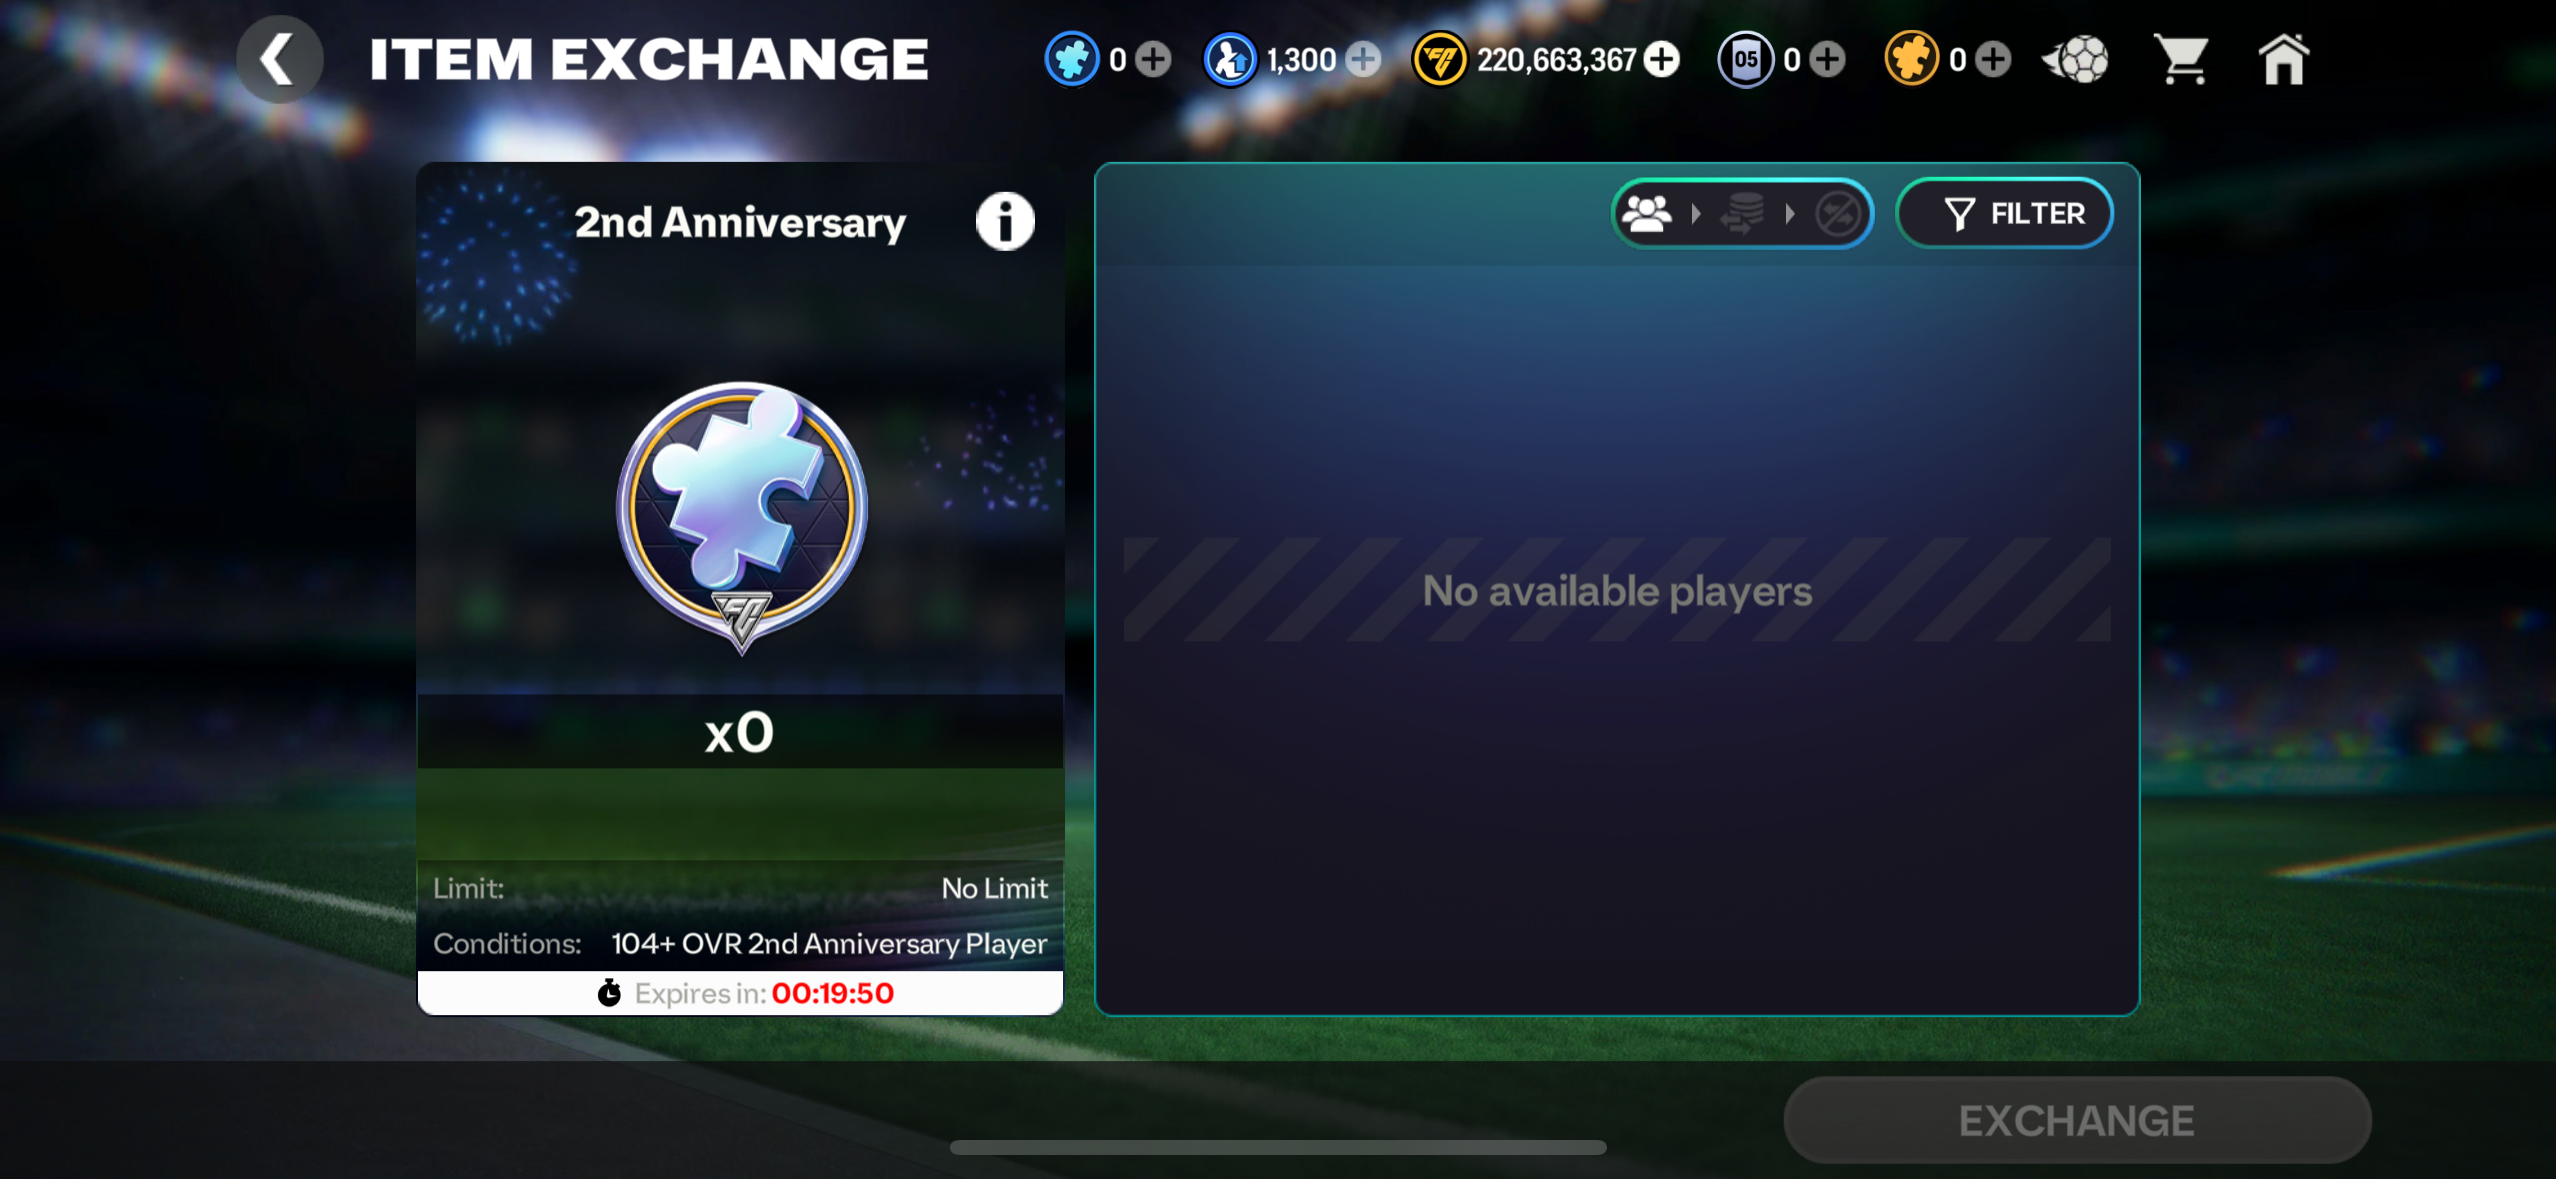
Task: Tap the EXCHANGE button
Action: 2077,1120
